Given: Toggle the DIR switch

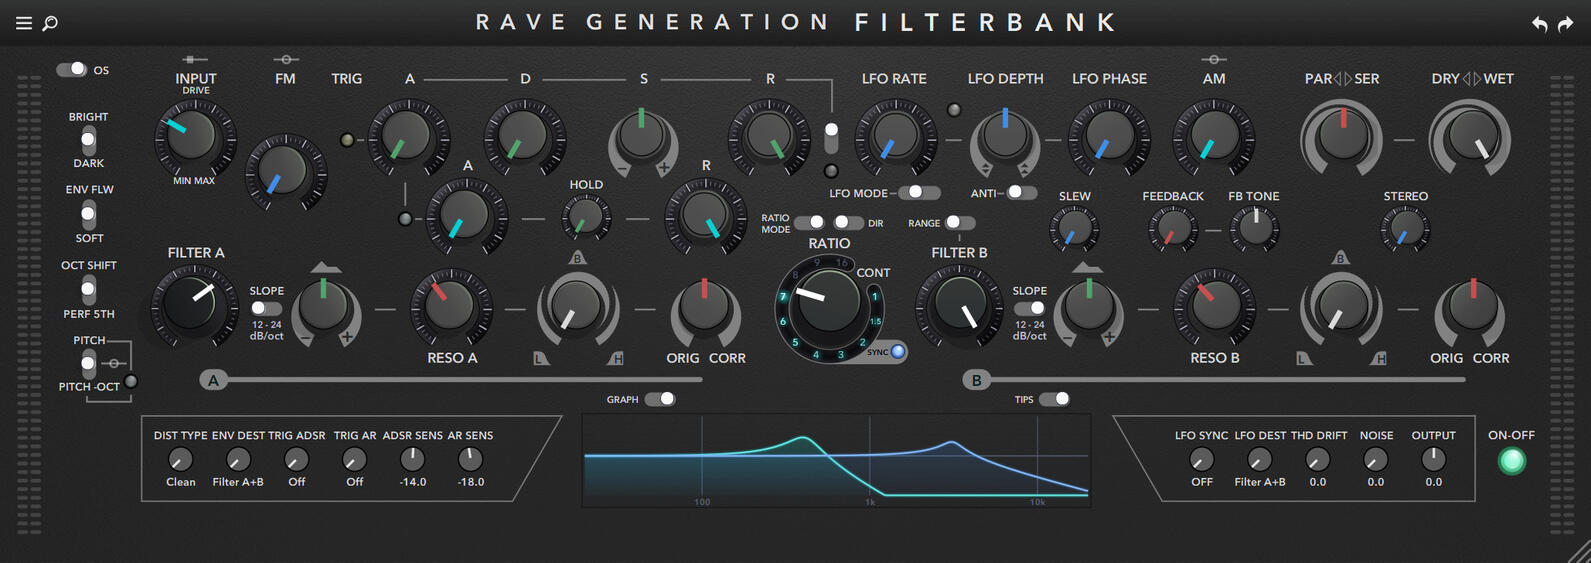Looking at the screenshot, I should point(848,222).
